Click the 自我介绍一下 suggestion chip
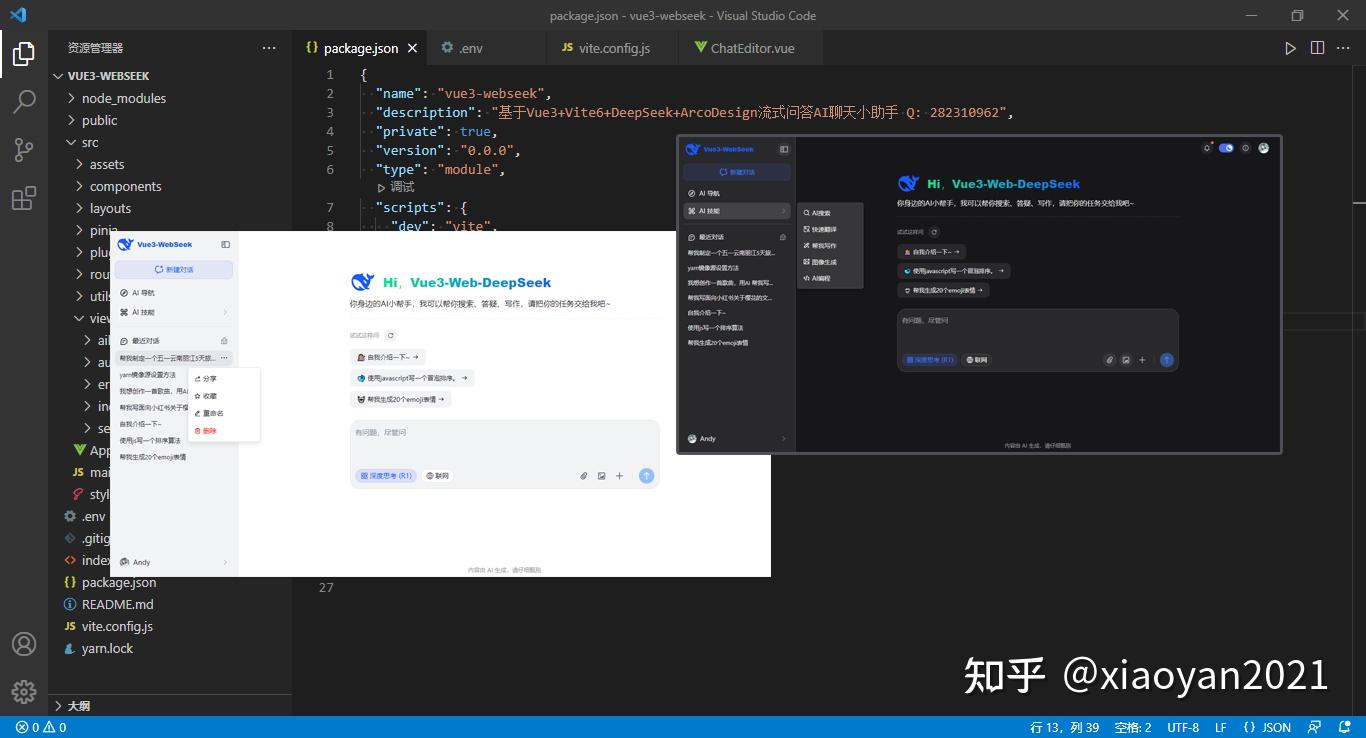Screen dimensions: 1366x738 point(385,357)
